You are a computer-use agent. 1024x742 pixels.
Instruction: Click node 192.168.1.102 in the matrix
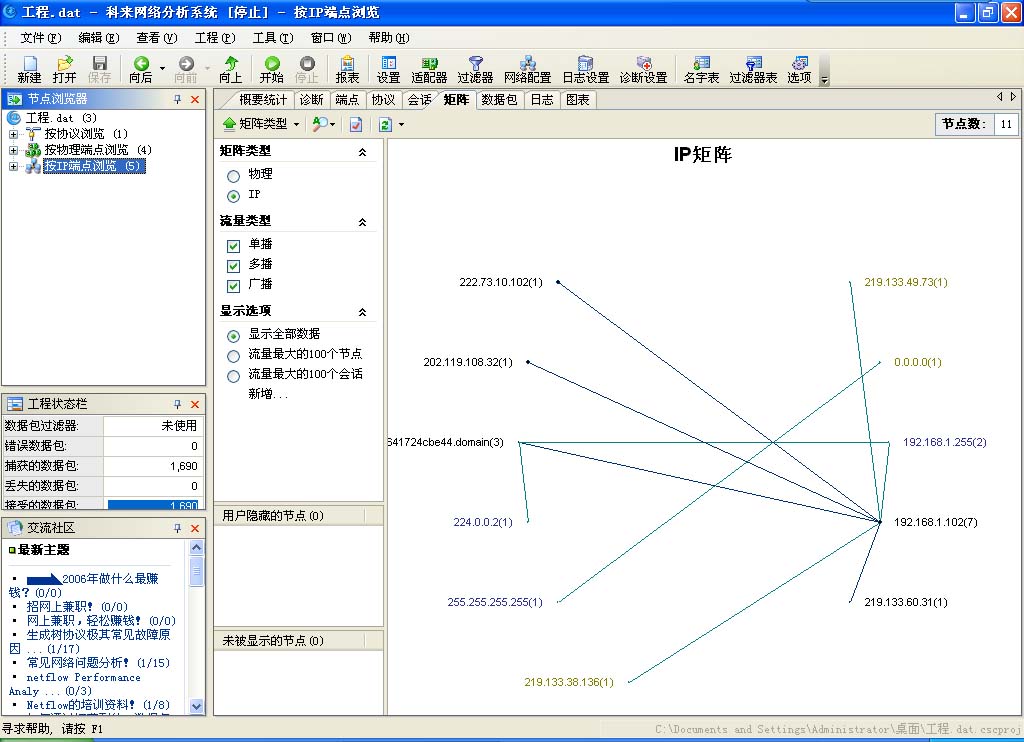[935, 522]
